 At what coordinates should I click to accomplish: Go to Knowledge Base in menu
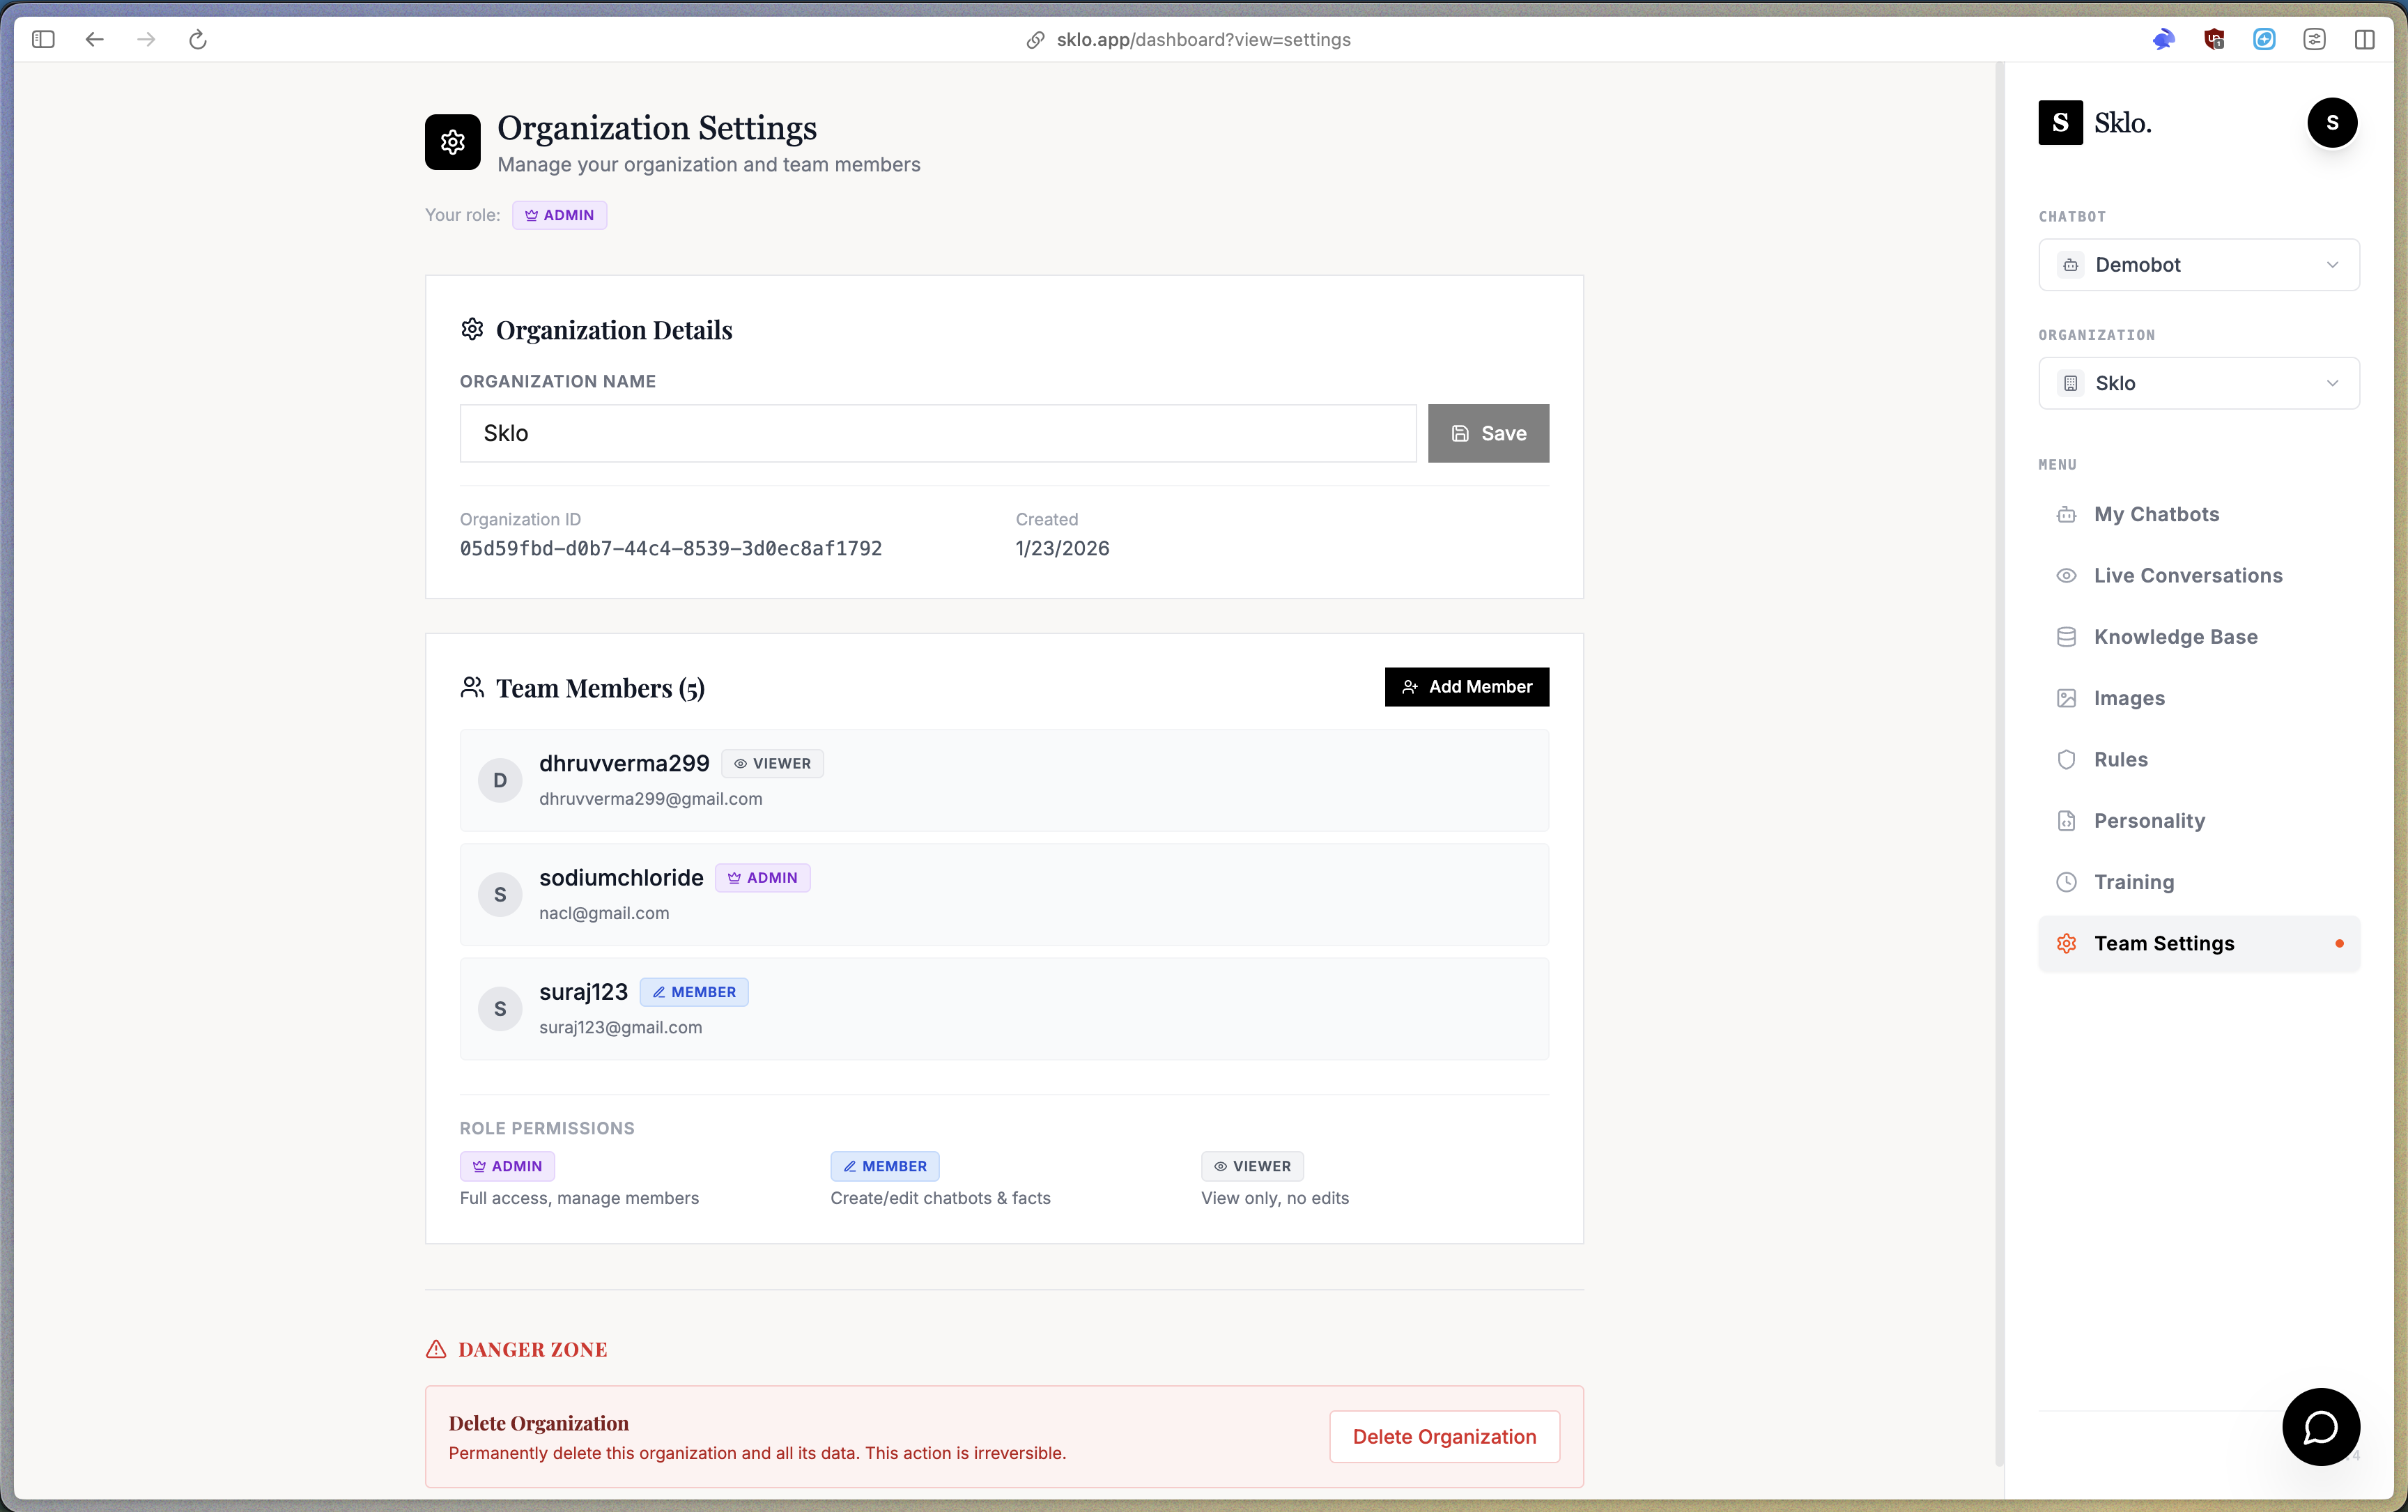point(2175,637)
